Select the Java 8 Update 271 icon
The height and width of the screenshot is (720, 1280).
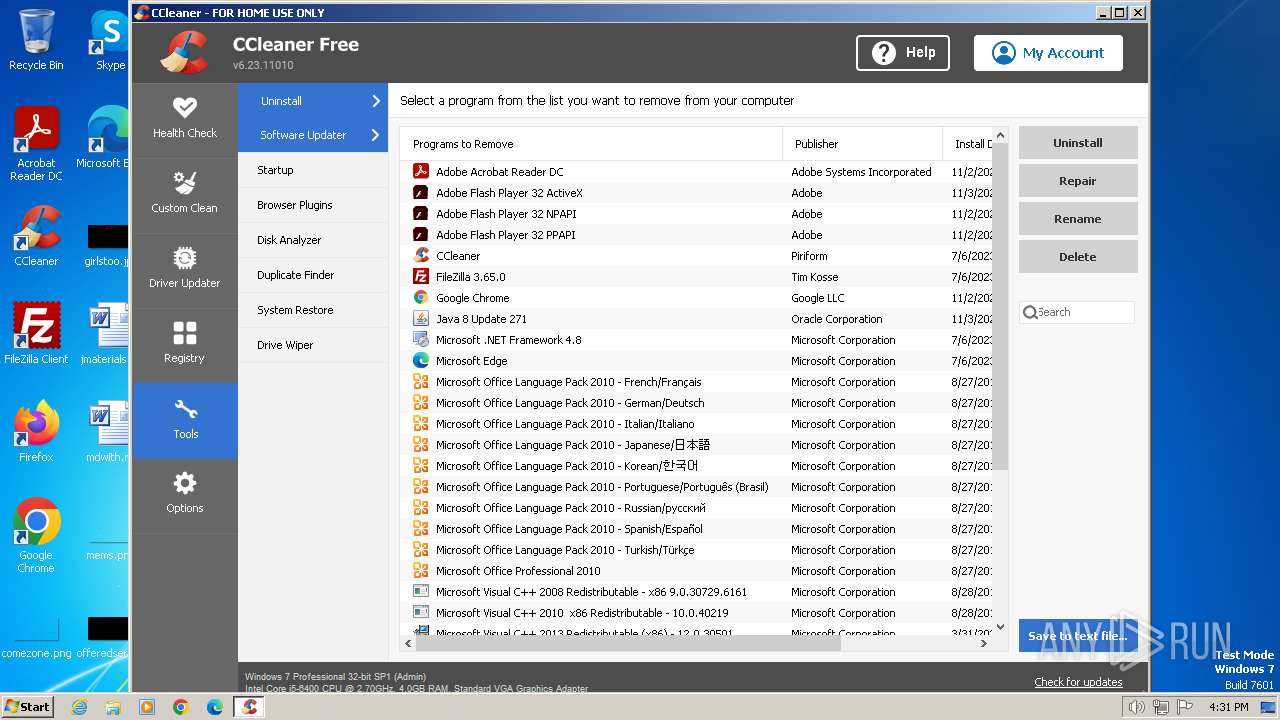[421, 319]
